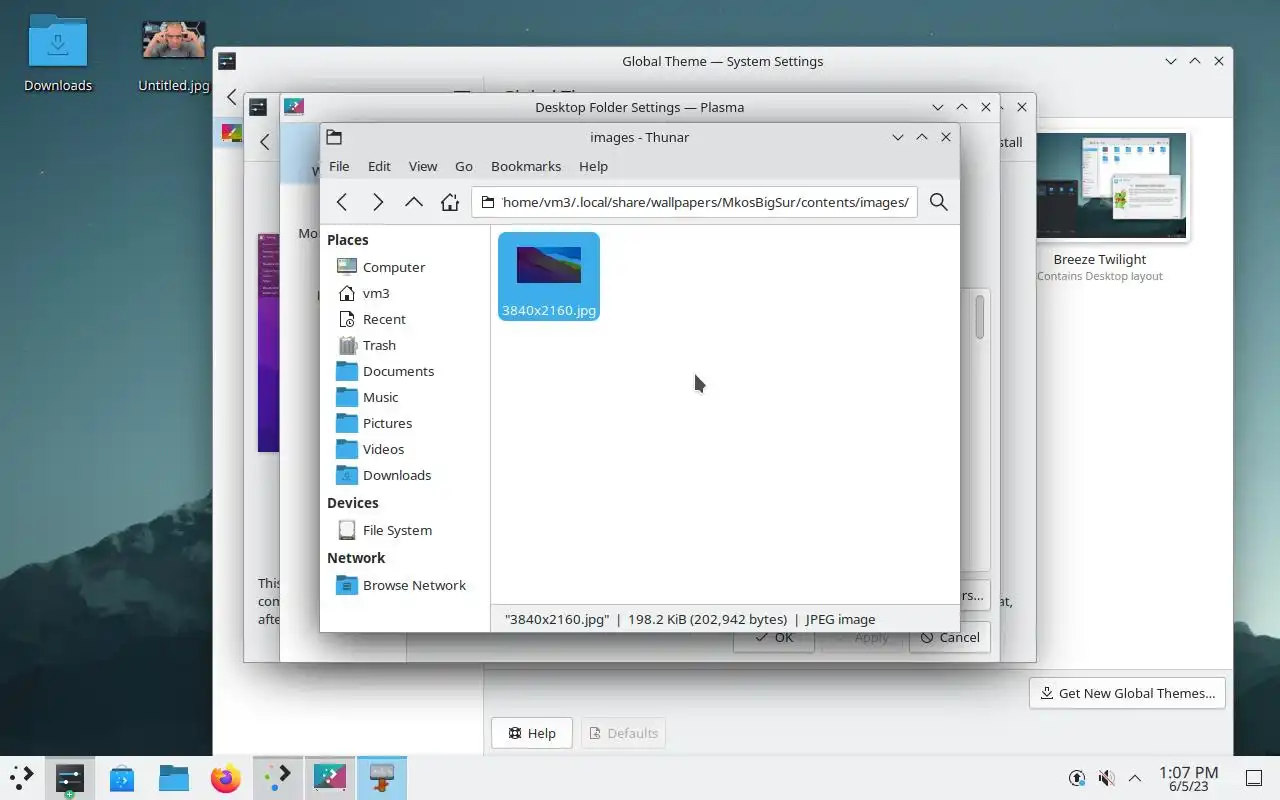Screen dimensions: 1280x800
Task: Switch to Desktop Folder Settings task in taskbar
Action: [330, 777]
